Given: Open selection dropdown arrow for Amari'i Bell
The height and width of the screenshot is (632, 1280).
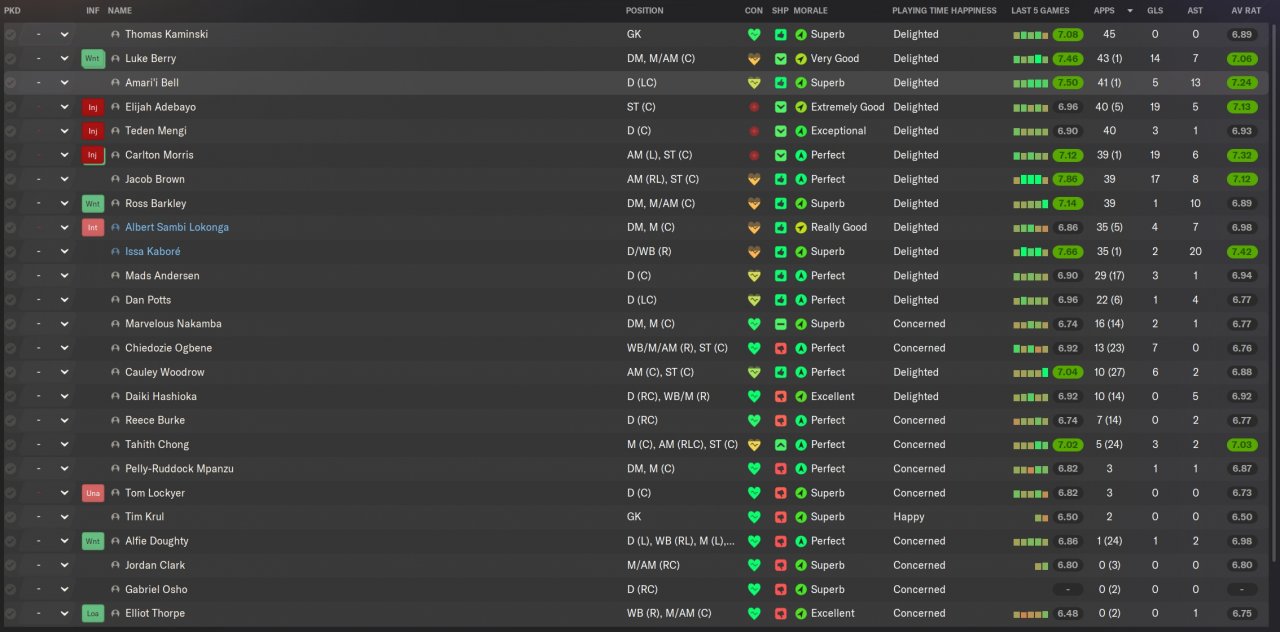Looking at the screenshot, I should [x=65, y=83].
